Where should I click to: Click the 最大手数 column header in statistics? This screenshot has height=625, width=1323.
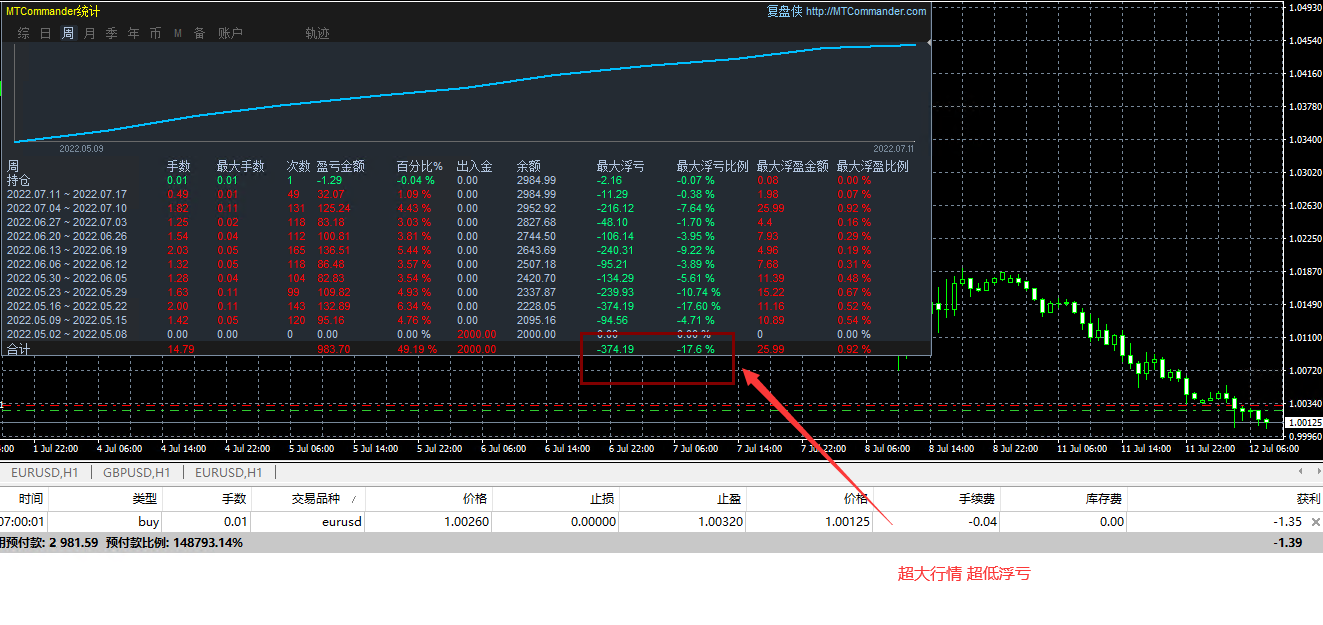[x=240, y=166]
